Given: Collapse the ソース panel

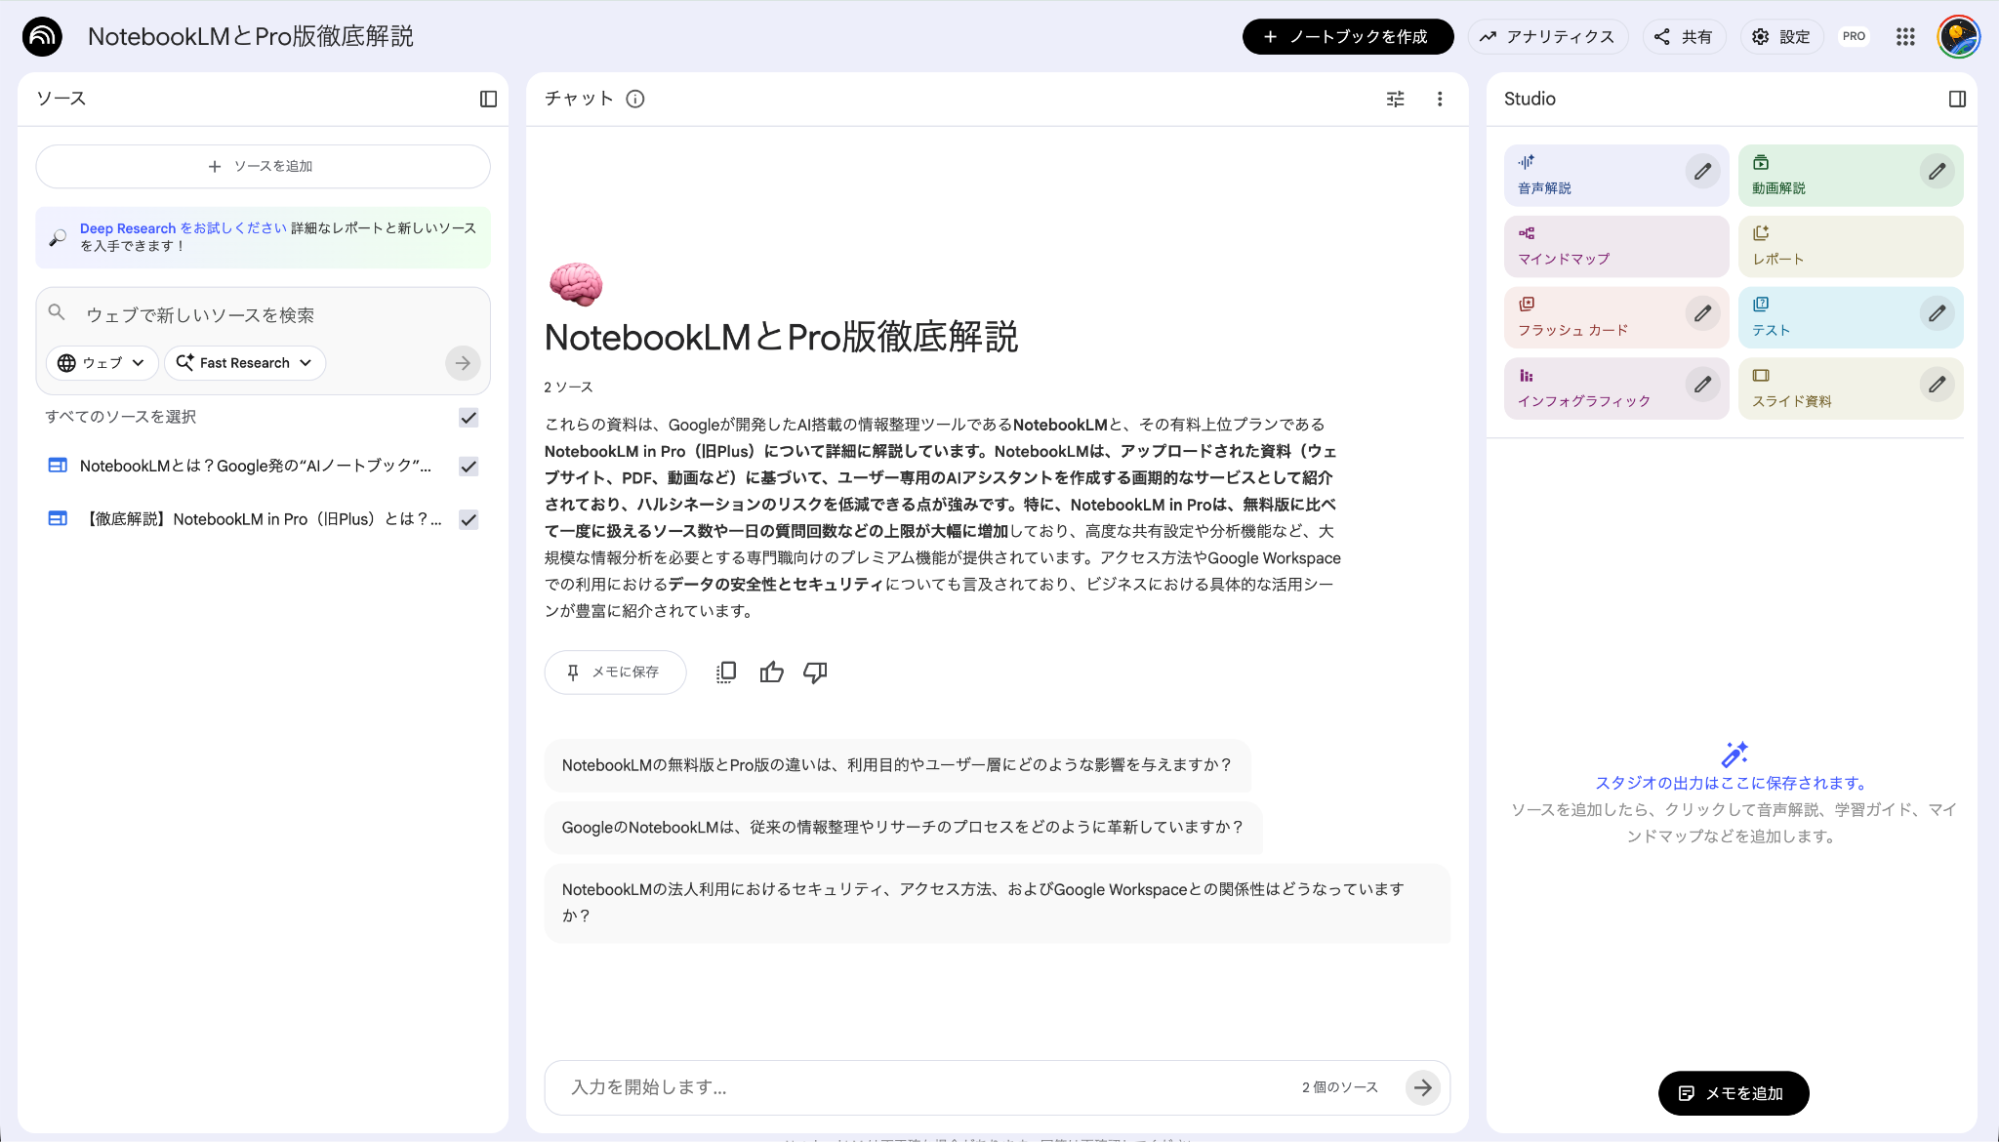Looking at the screenshot, I should click(x=489, y=98).
